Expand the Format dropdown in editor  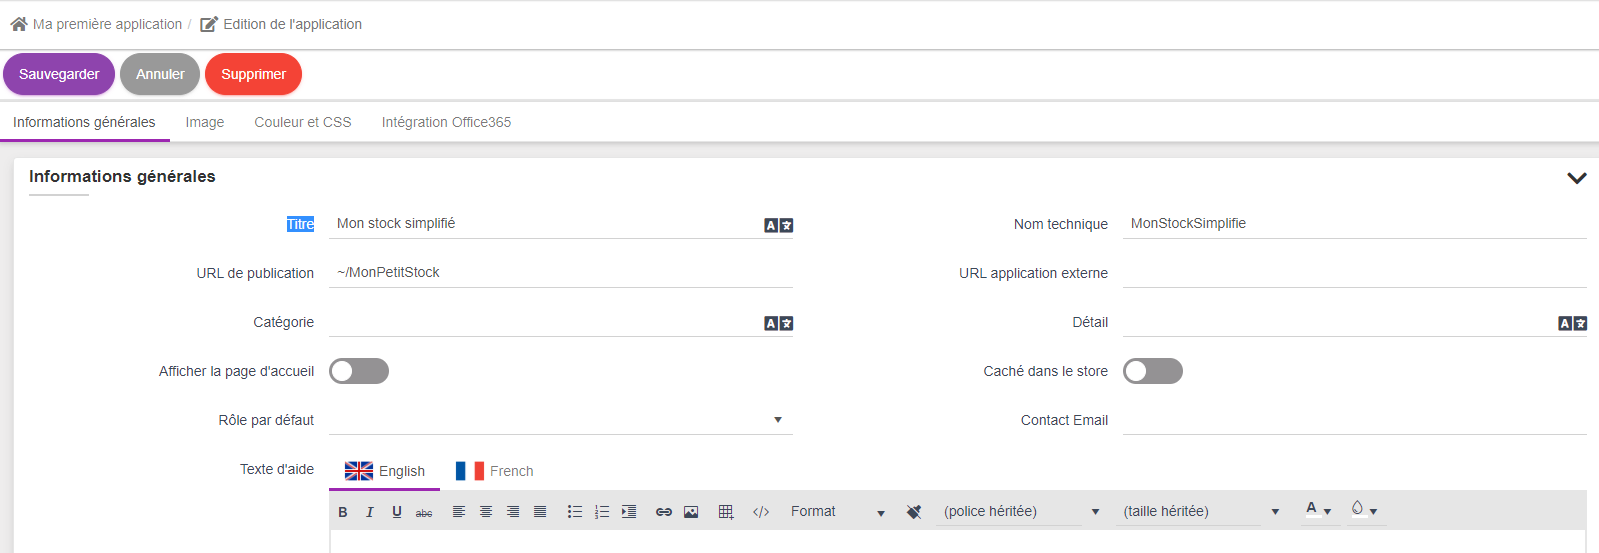point(838,512)
